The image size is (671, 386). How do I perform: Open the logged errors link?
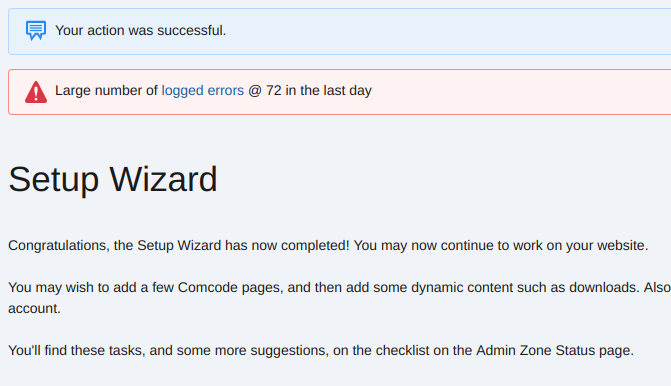click(202, 91)
